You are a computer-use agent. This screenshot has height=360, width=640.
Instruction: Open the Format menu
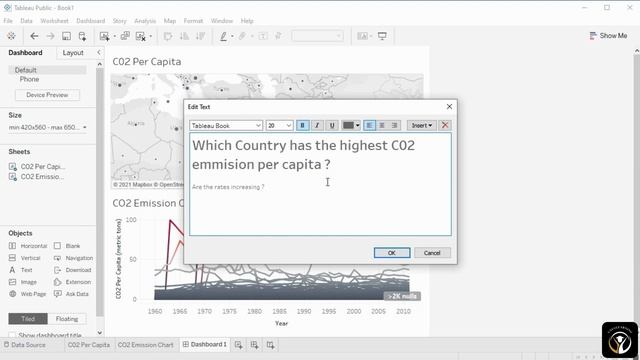[193, 21]
